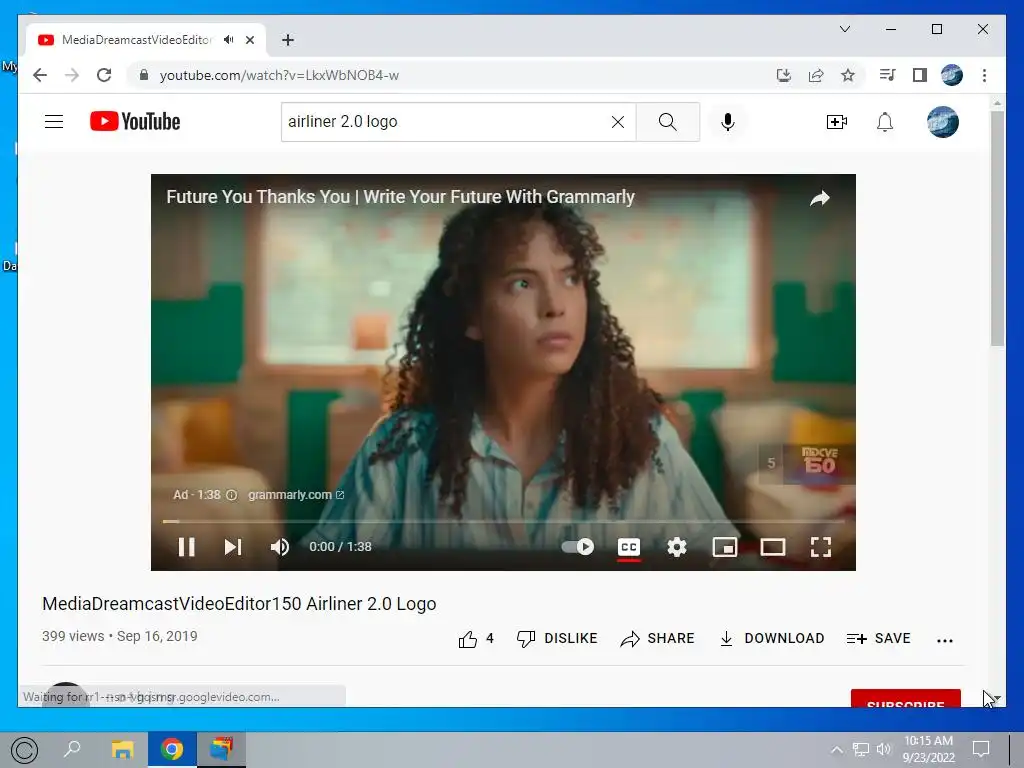
Task: Switch to miniplayer mode
Action: point(725,547)
